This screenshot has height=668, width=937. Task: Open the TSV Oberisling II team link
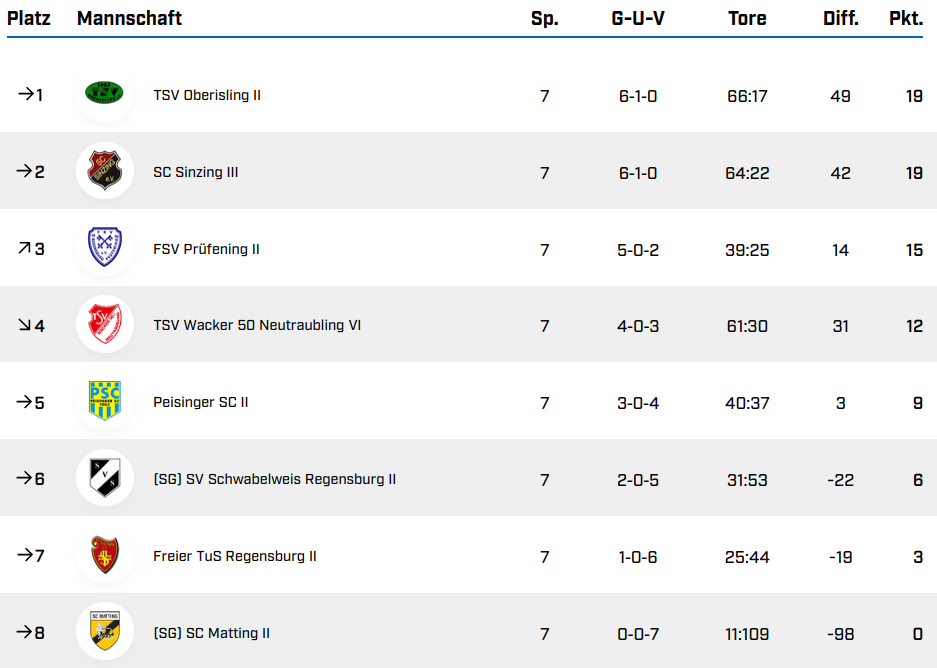point(207,95)
